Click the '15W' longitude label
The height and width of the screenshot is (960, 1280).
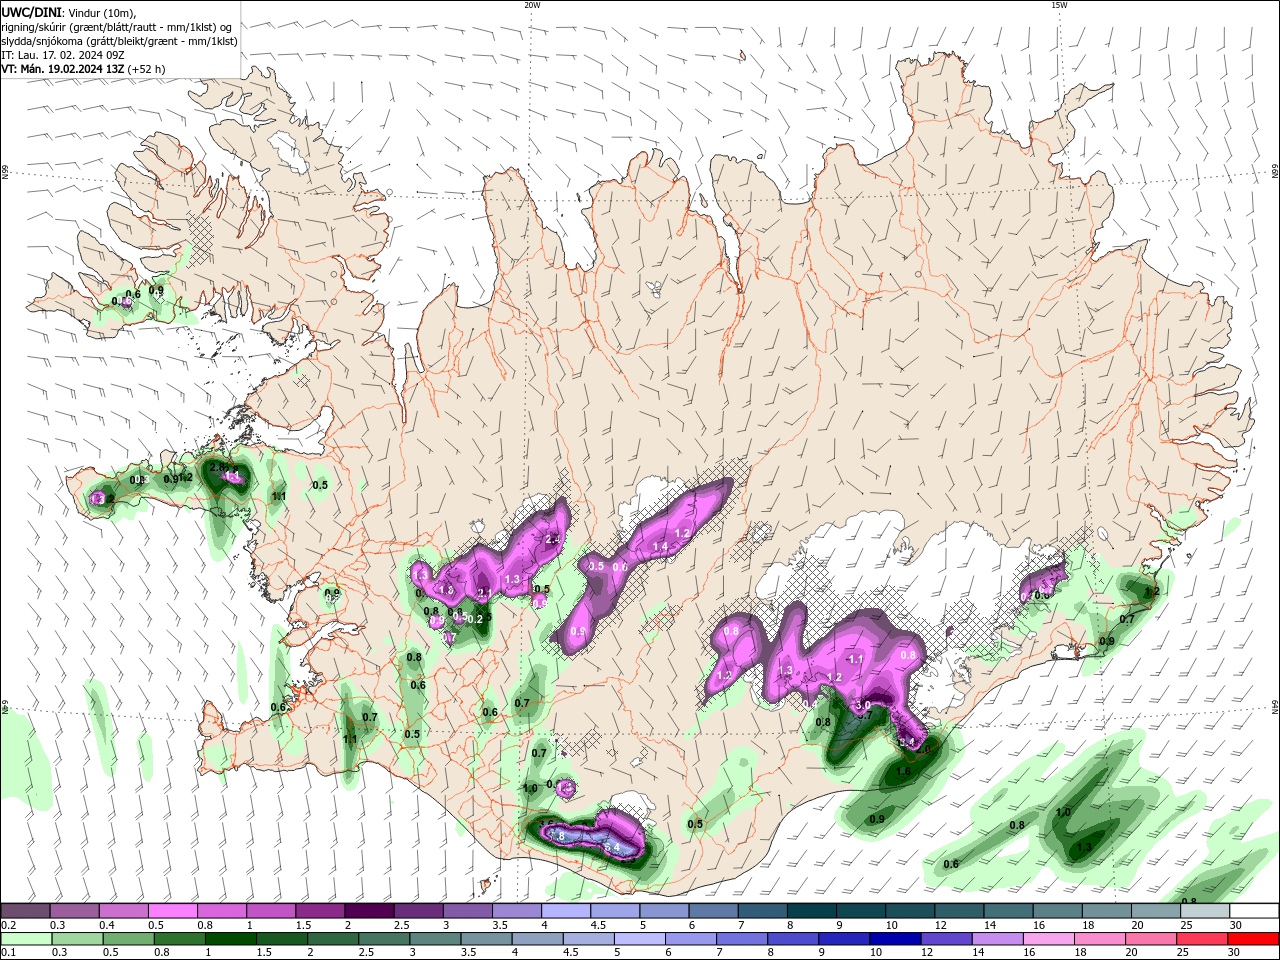[1059, 5]
